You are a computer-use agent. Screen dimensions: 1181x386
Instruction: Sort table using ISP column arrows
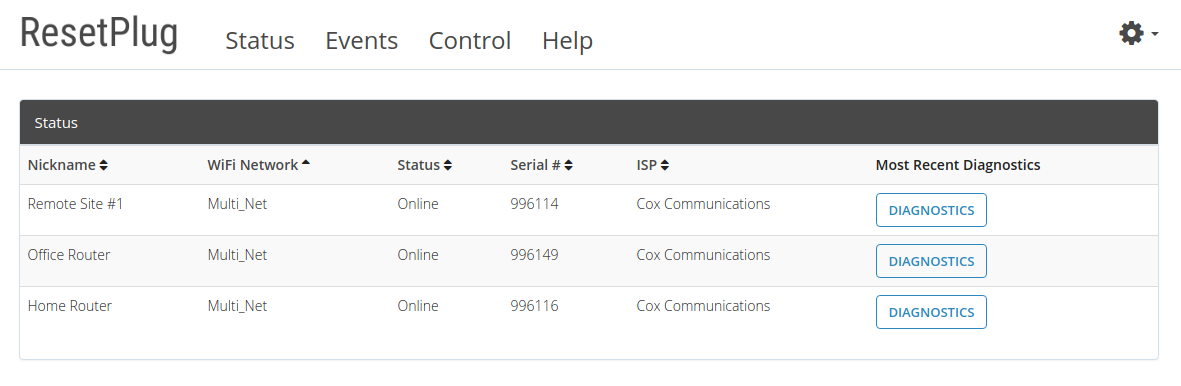pyautogui.click(x=666, y=165)
